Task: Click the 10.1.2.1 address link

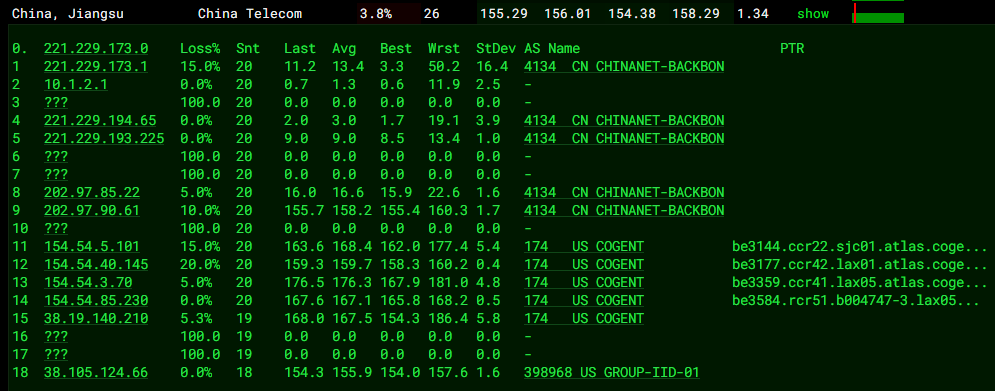Action: pos(76,84)
